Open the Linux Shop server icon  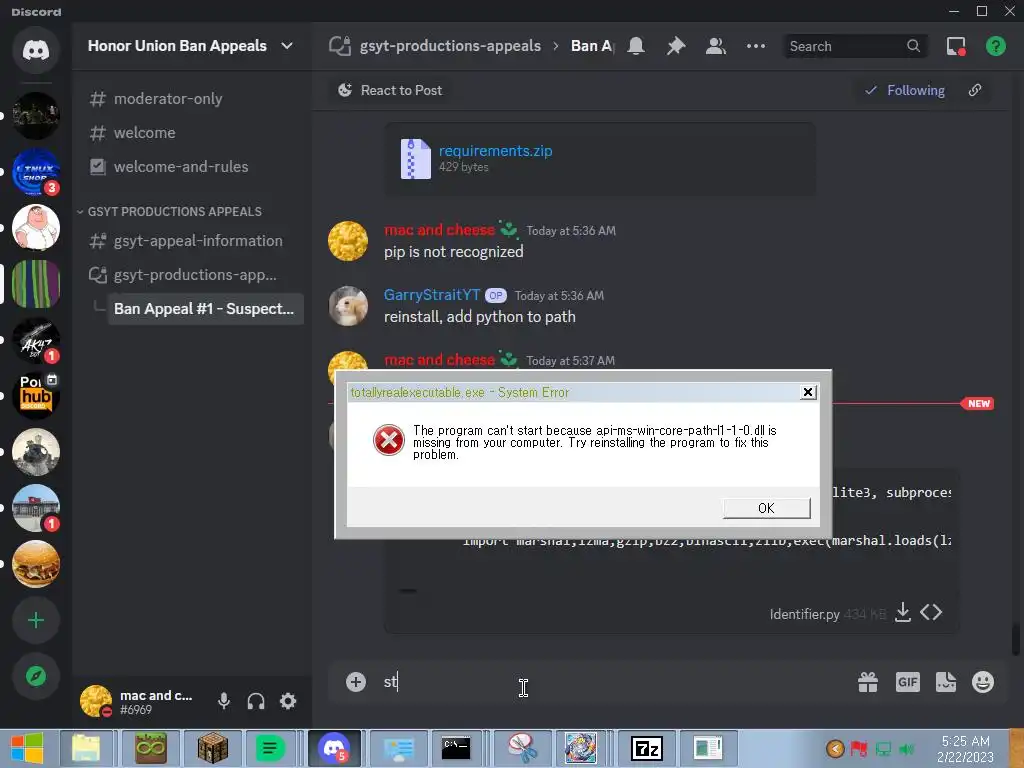point(36,172)
